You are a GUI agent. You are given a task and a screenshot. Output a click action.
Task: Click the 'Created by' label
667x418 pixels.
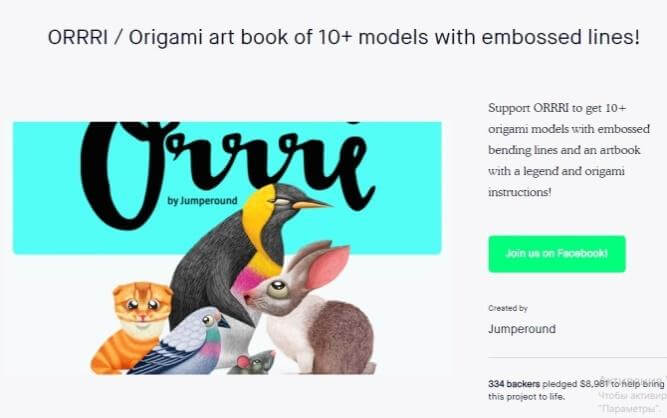point(508,308)
